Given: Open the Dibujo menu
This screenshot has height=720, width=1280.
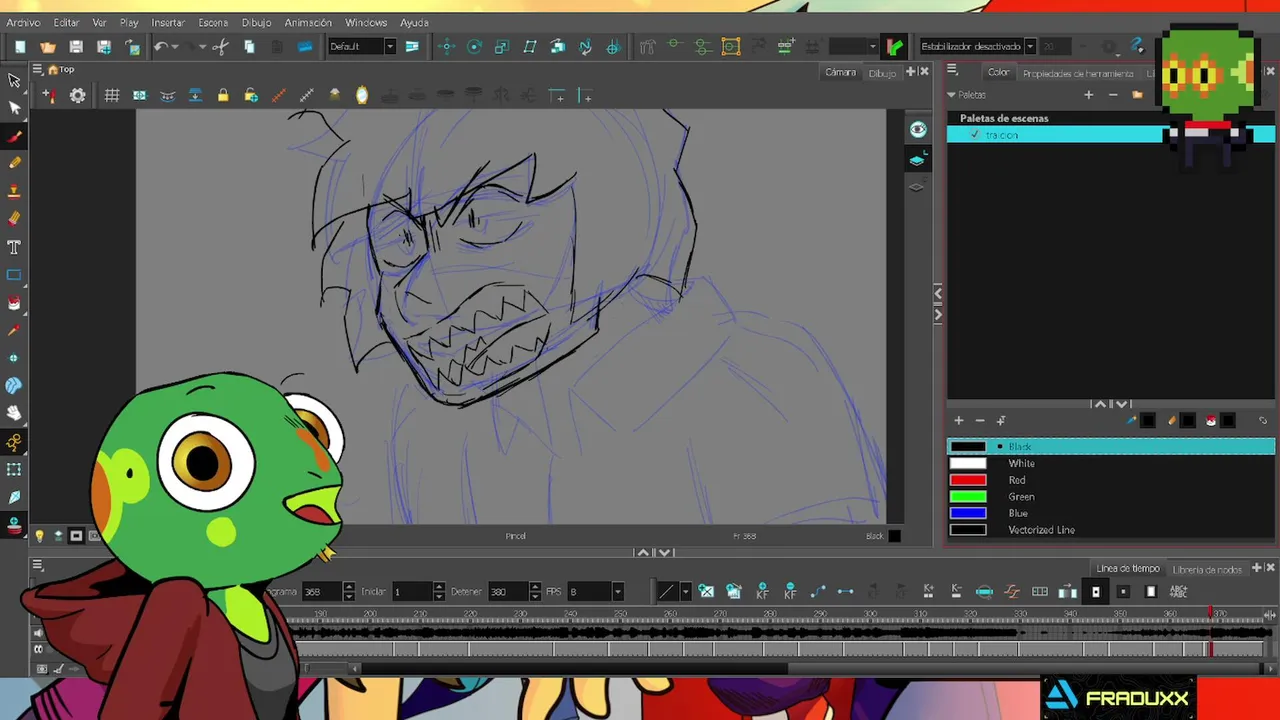Looking at the screenshot, I should click(256, 22).
